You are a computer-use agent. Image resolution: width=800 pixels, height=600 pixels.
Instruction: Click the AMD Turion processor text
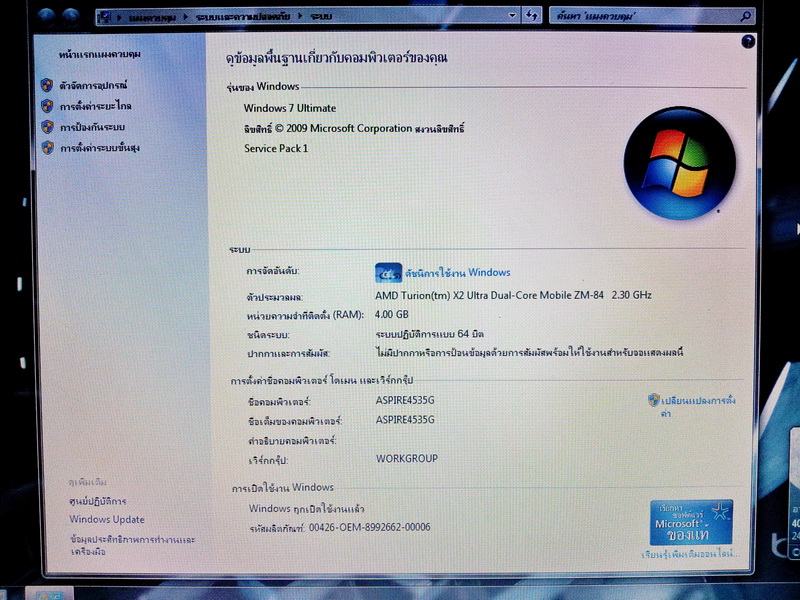click(513, 295)
